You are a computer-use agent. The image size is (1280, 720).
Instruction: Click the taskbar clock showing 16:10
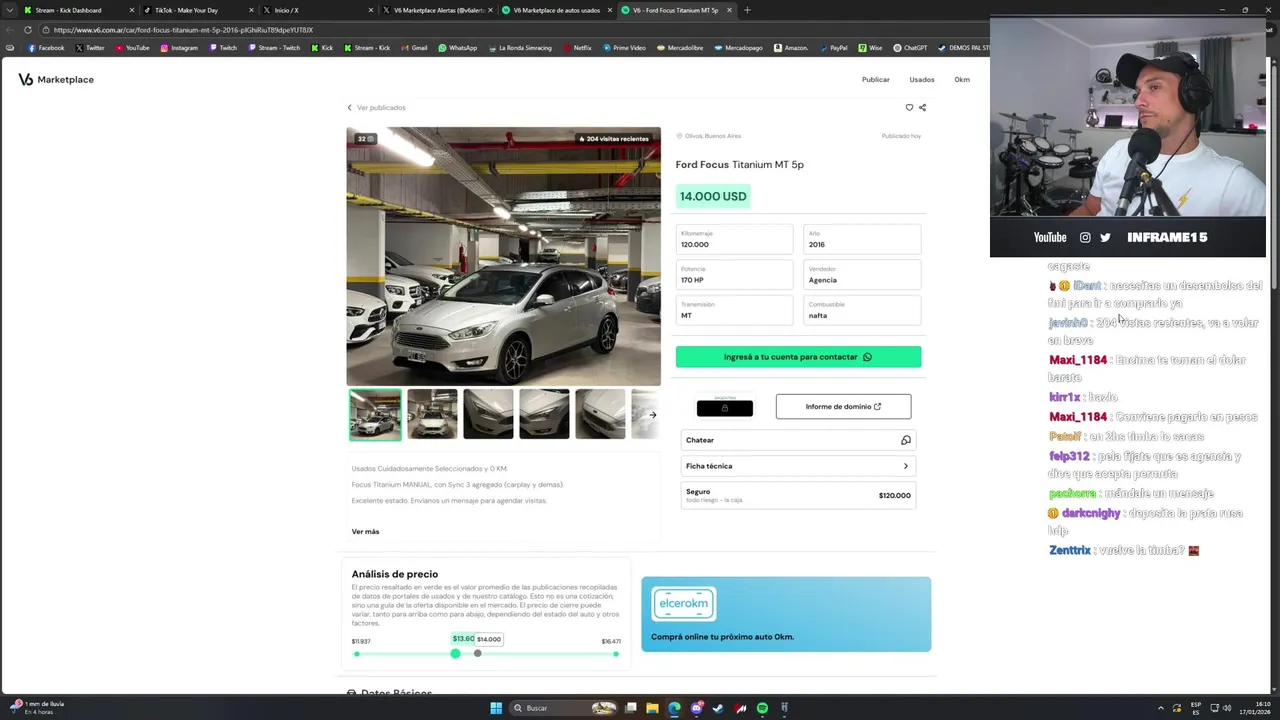(x=1255, y=708)
